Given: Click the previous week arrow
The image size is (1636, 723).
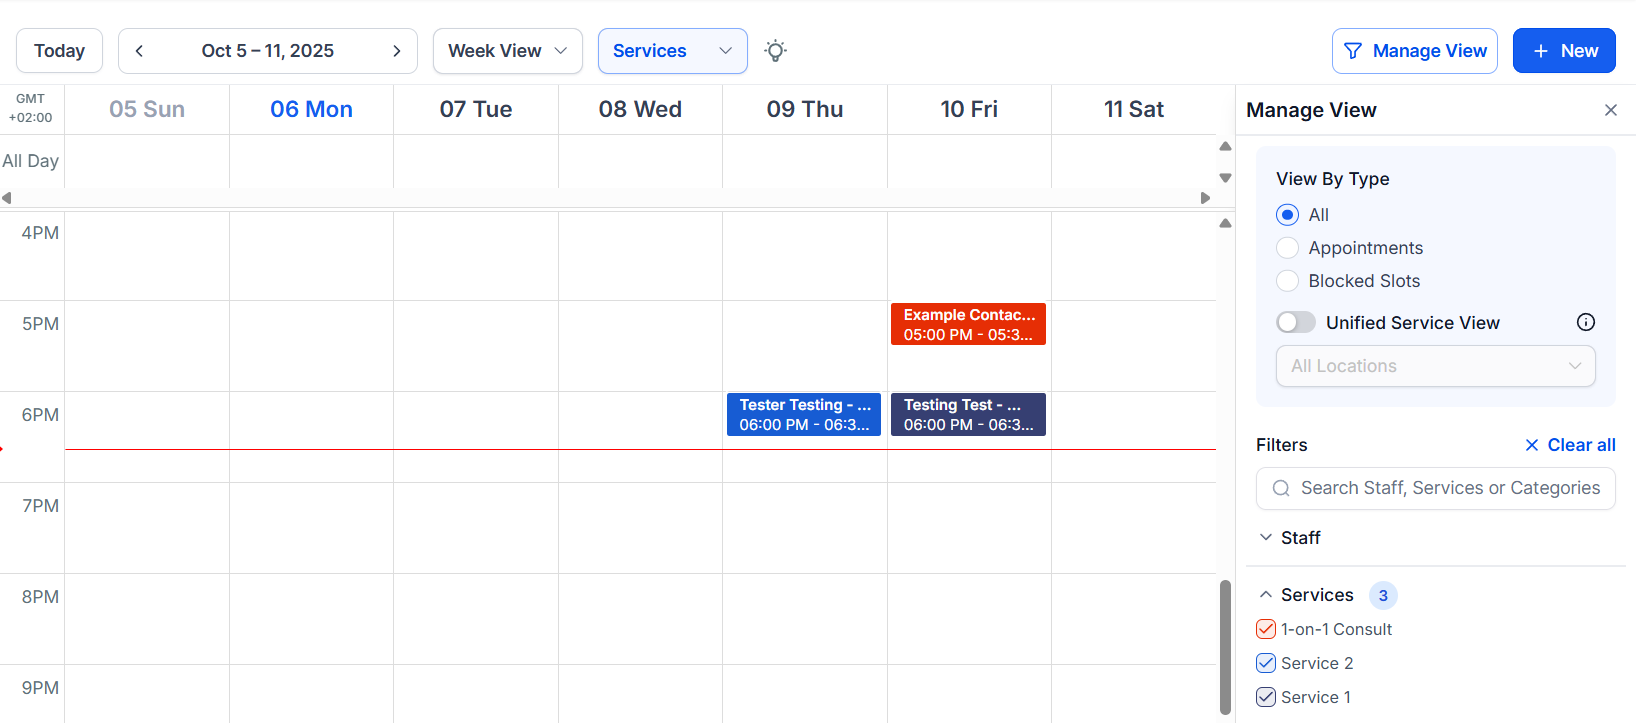Looking at the screenshot, I should pos(139,50).
